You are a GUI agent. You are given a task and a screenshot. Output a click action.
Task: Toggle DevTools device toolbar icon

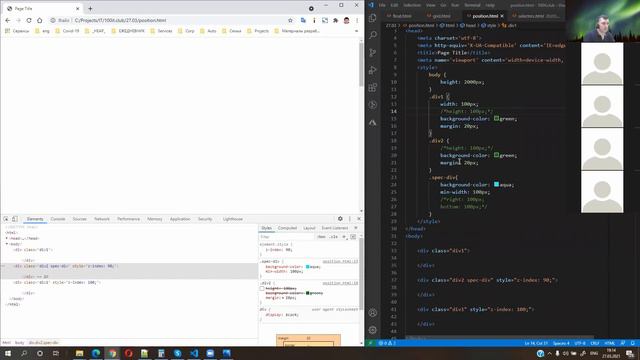[x=15, y=219]
